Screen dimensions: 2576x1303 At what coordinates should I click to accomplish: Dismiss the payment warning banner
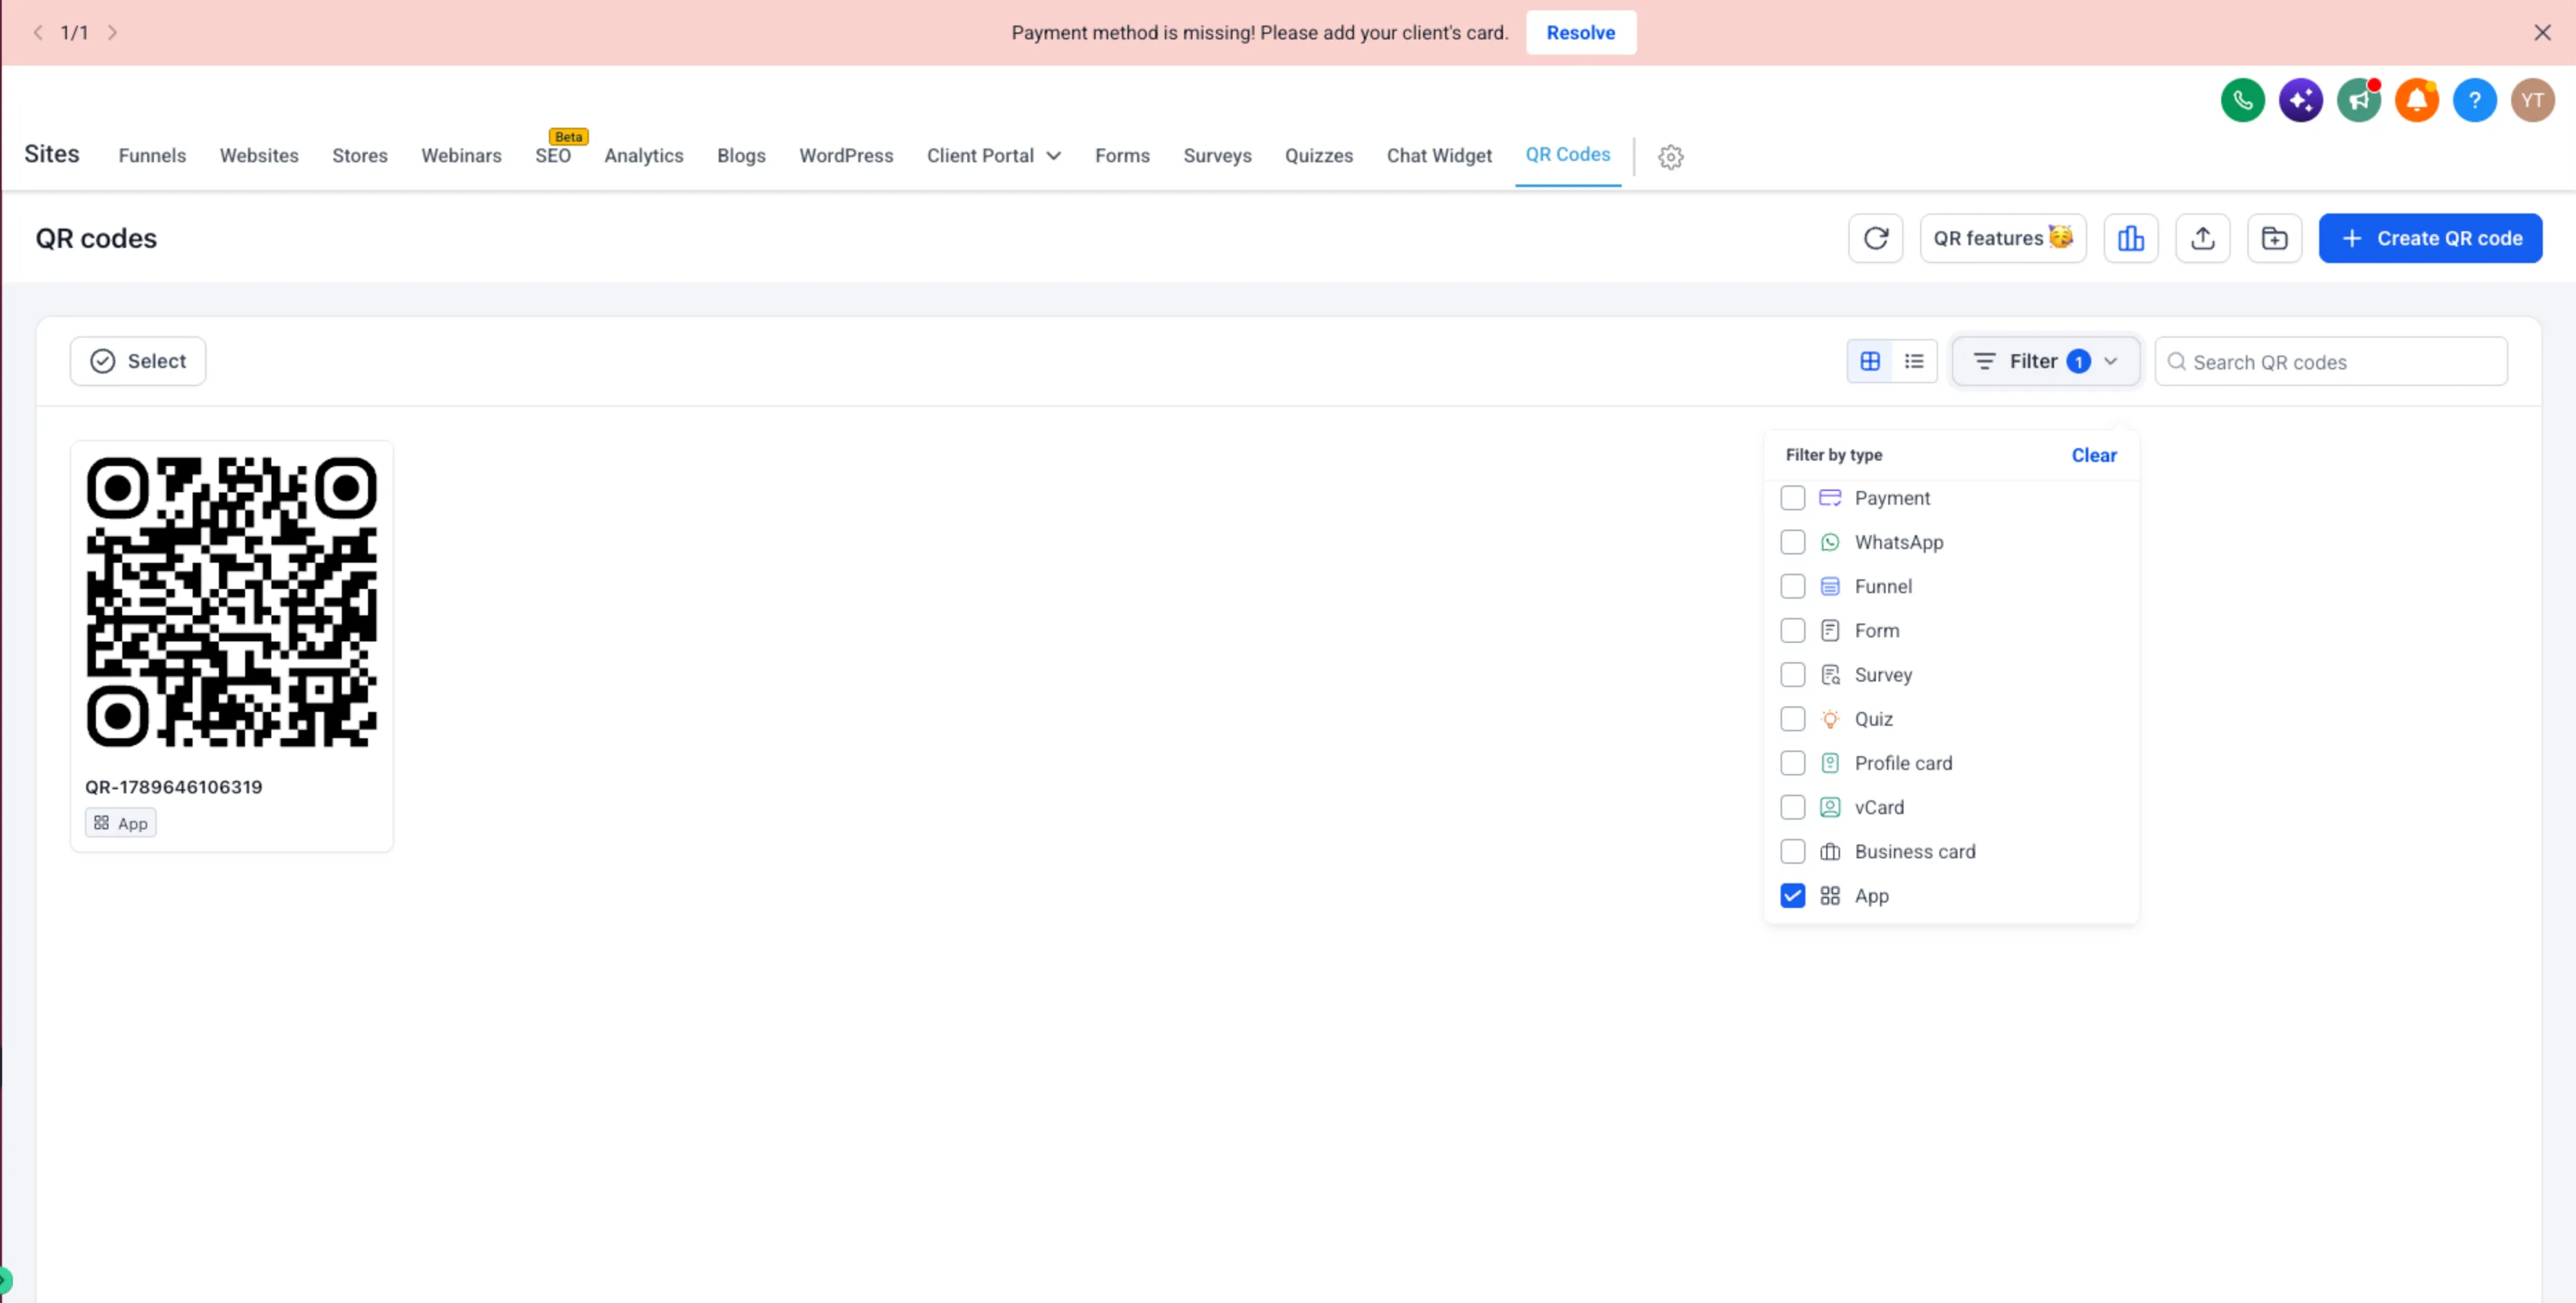[x=2542, y=33]
